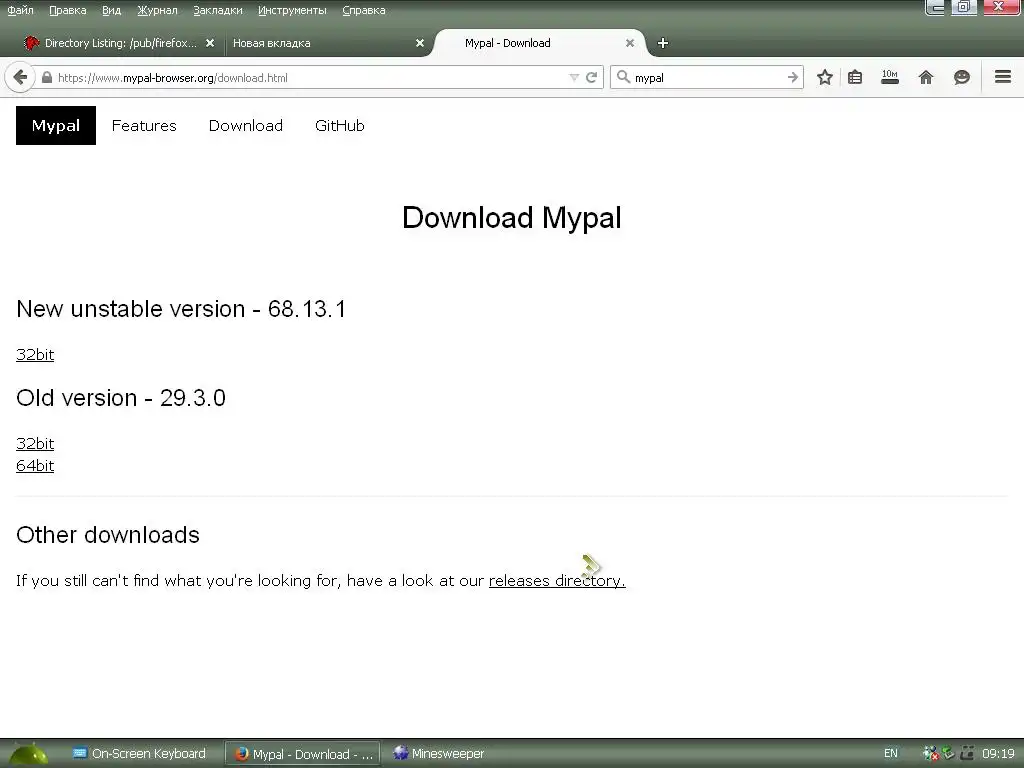Click the dark tray icon beside clock
The width and height of the screenshot is (1024, 768).
coord(967,754)
